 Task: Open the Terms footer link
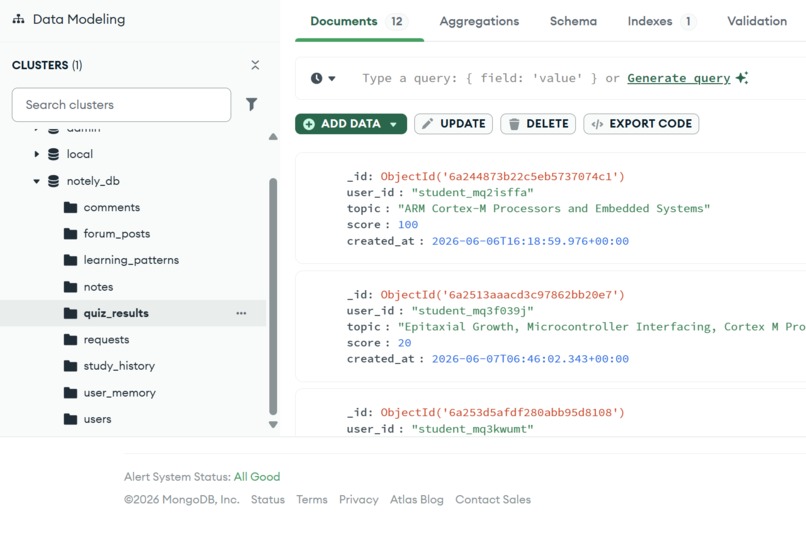tap(312, 499)
